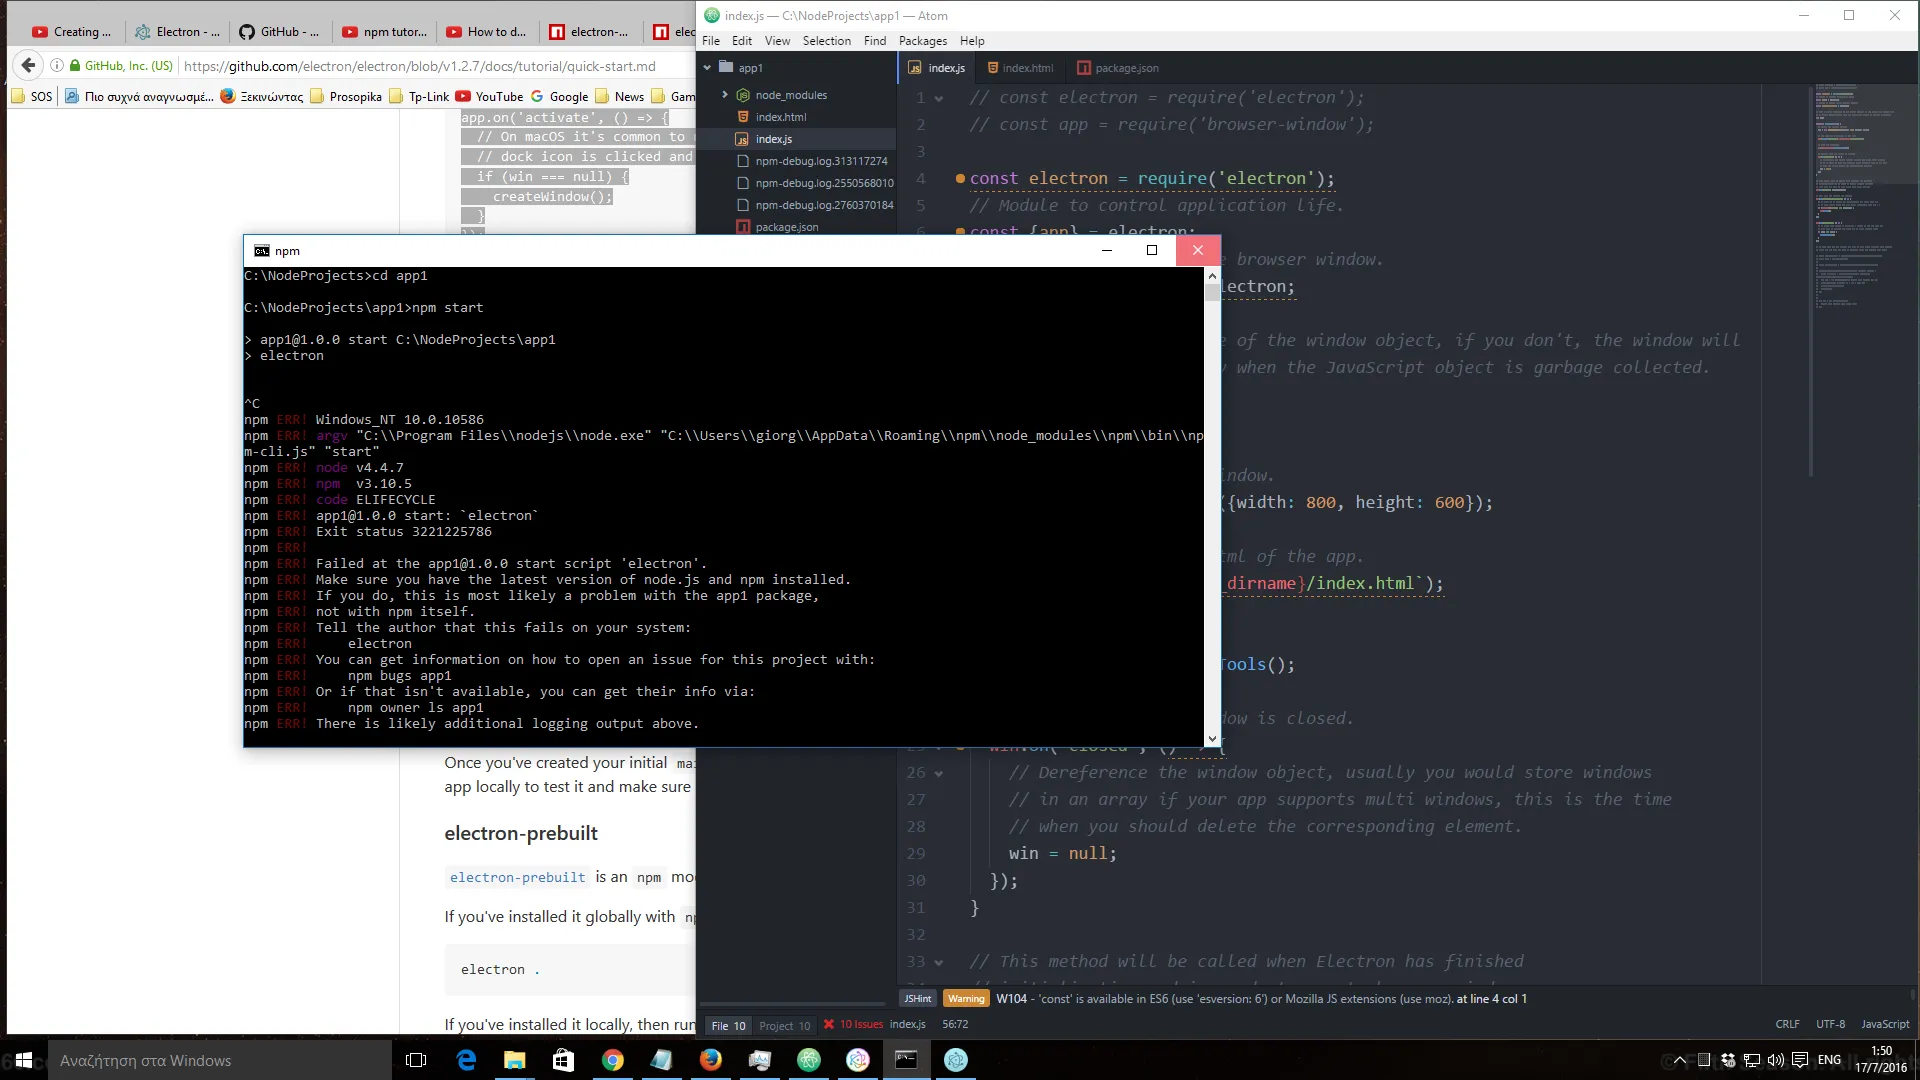Click the browser back arrow button
This screenshot has height=1080, width=1920.
[29, 66]
